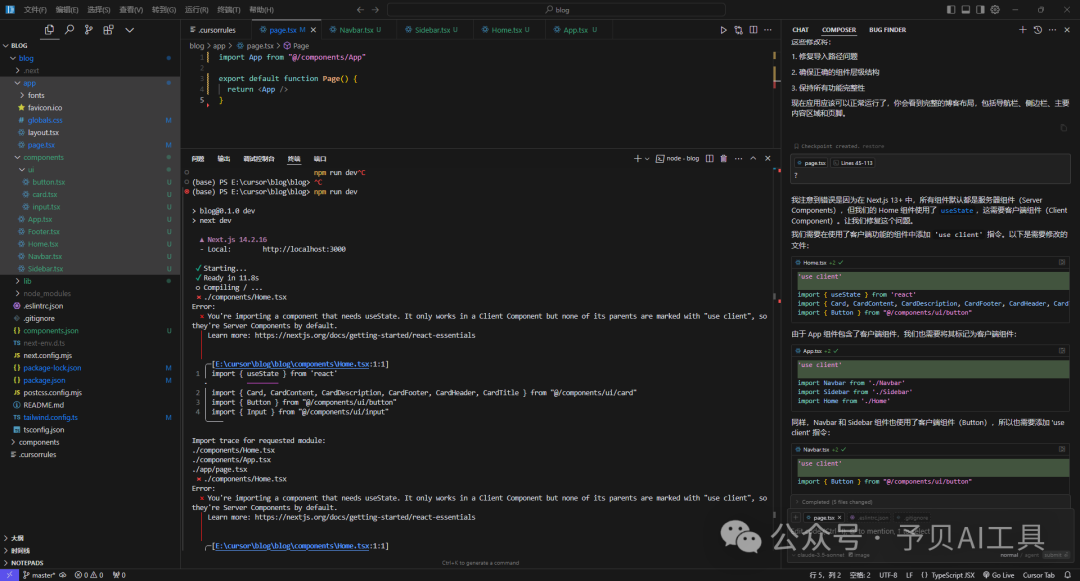
Task: Click the blog search box in title bar
Action: (557, 10)
